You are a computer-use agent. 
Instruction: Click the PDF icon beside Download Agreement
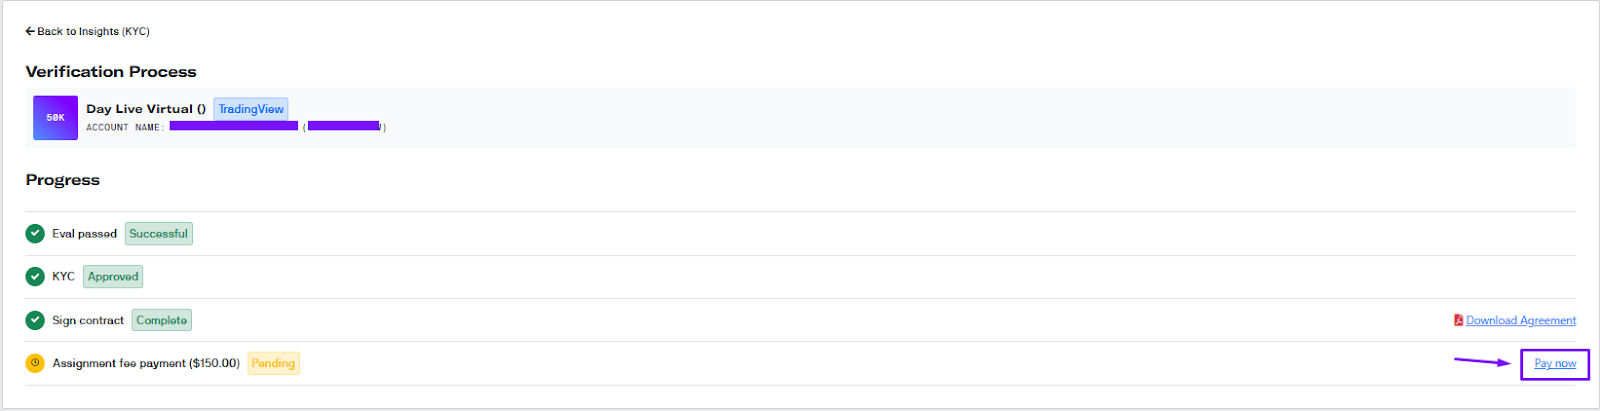pyautogui.click(x=1459, y=320)
